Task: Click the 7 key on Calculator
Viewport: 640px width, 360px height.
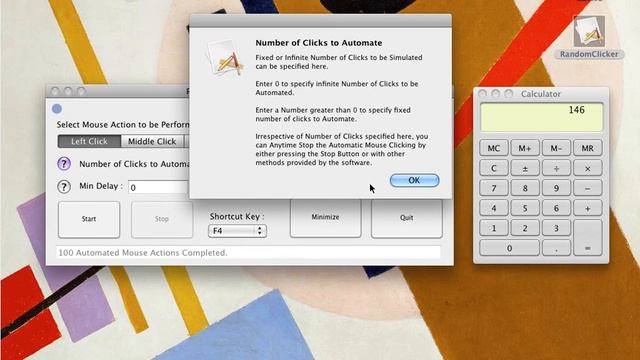Action: click(x=493, y=188)
